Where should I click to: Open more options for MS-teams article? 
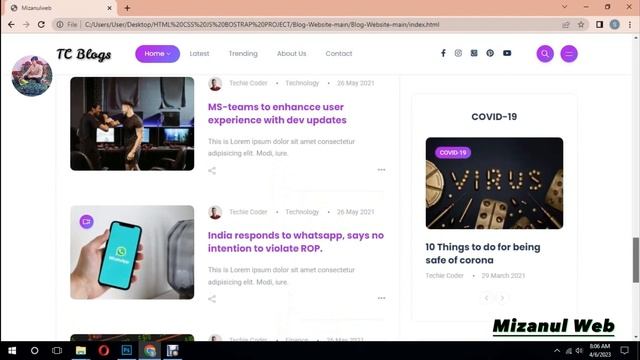pos(381,169)
